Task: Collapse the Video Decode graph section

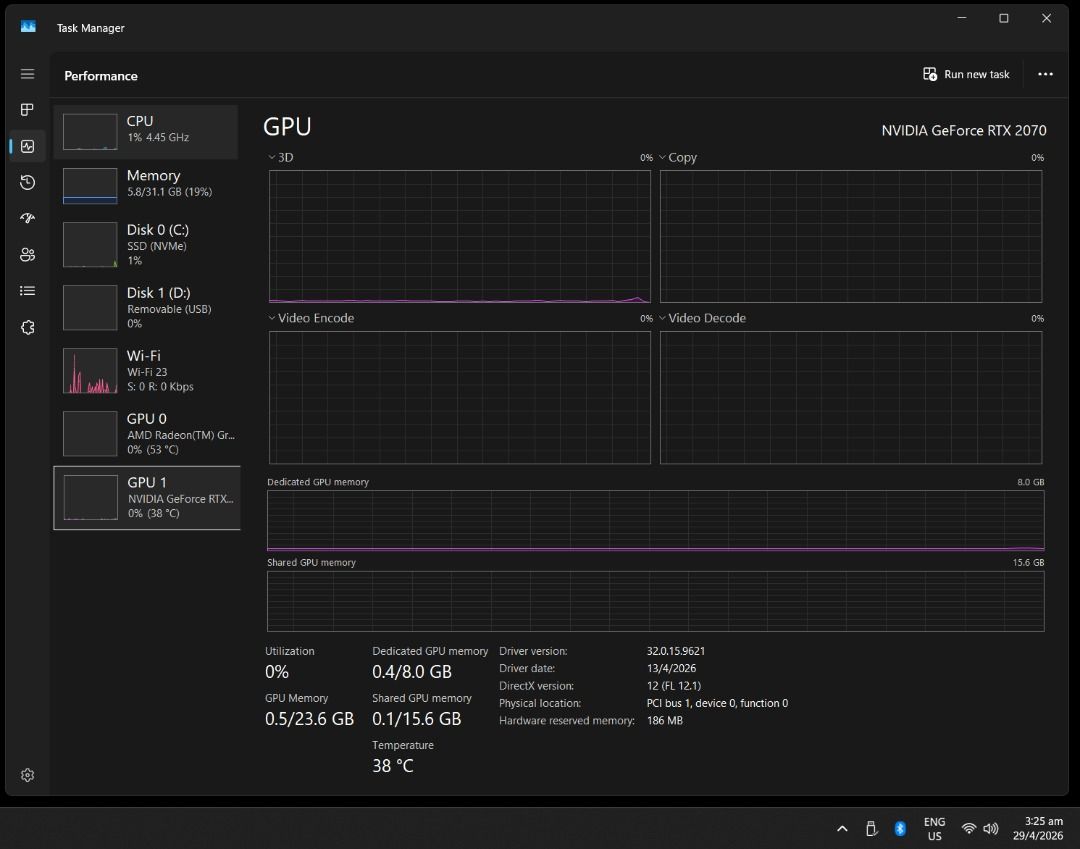Action: 661,318
